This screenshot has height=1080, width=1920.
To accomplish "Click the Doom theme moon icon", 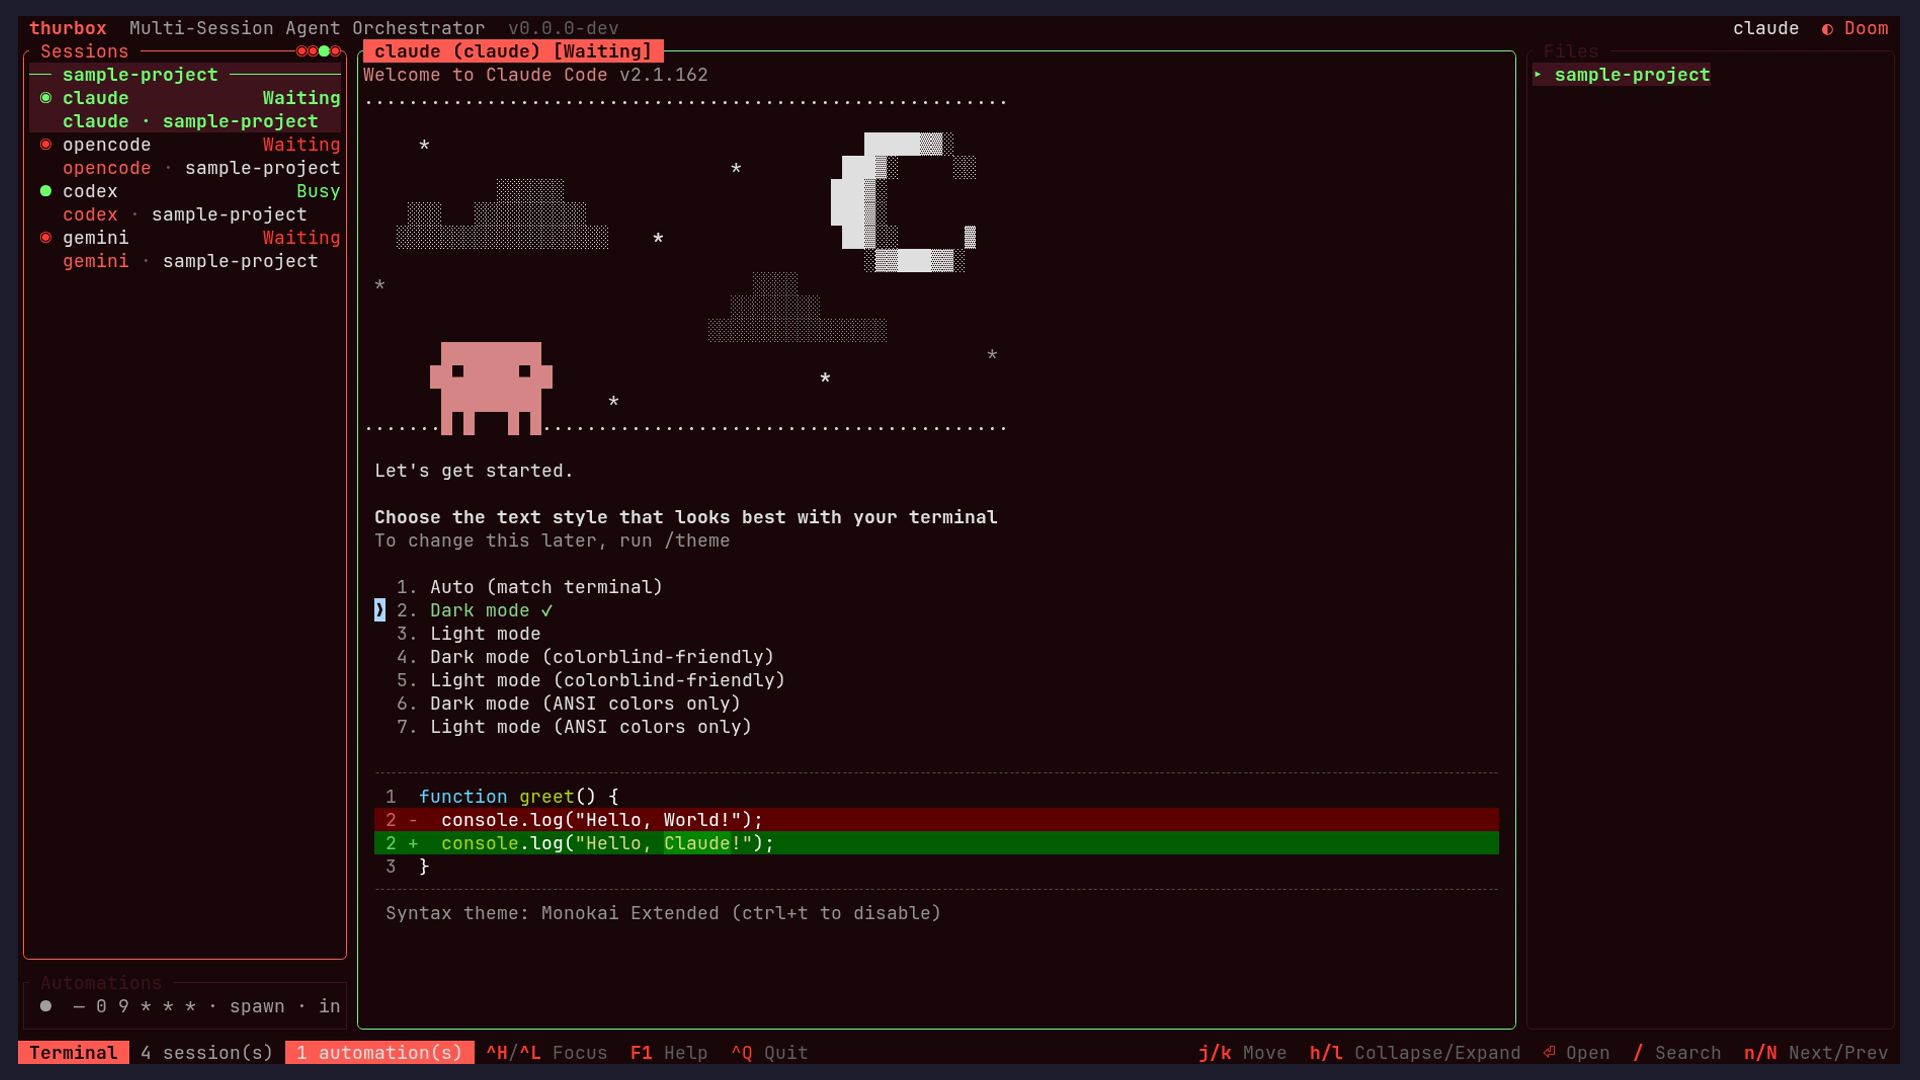I will pos(1828,29).
